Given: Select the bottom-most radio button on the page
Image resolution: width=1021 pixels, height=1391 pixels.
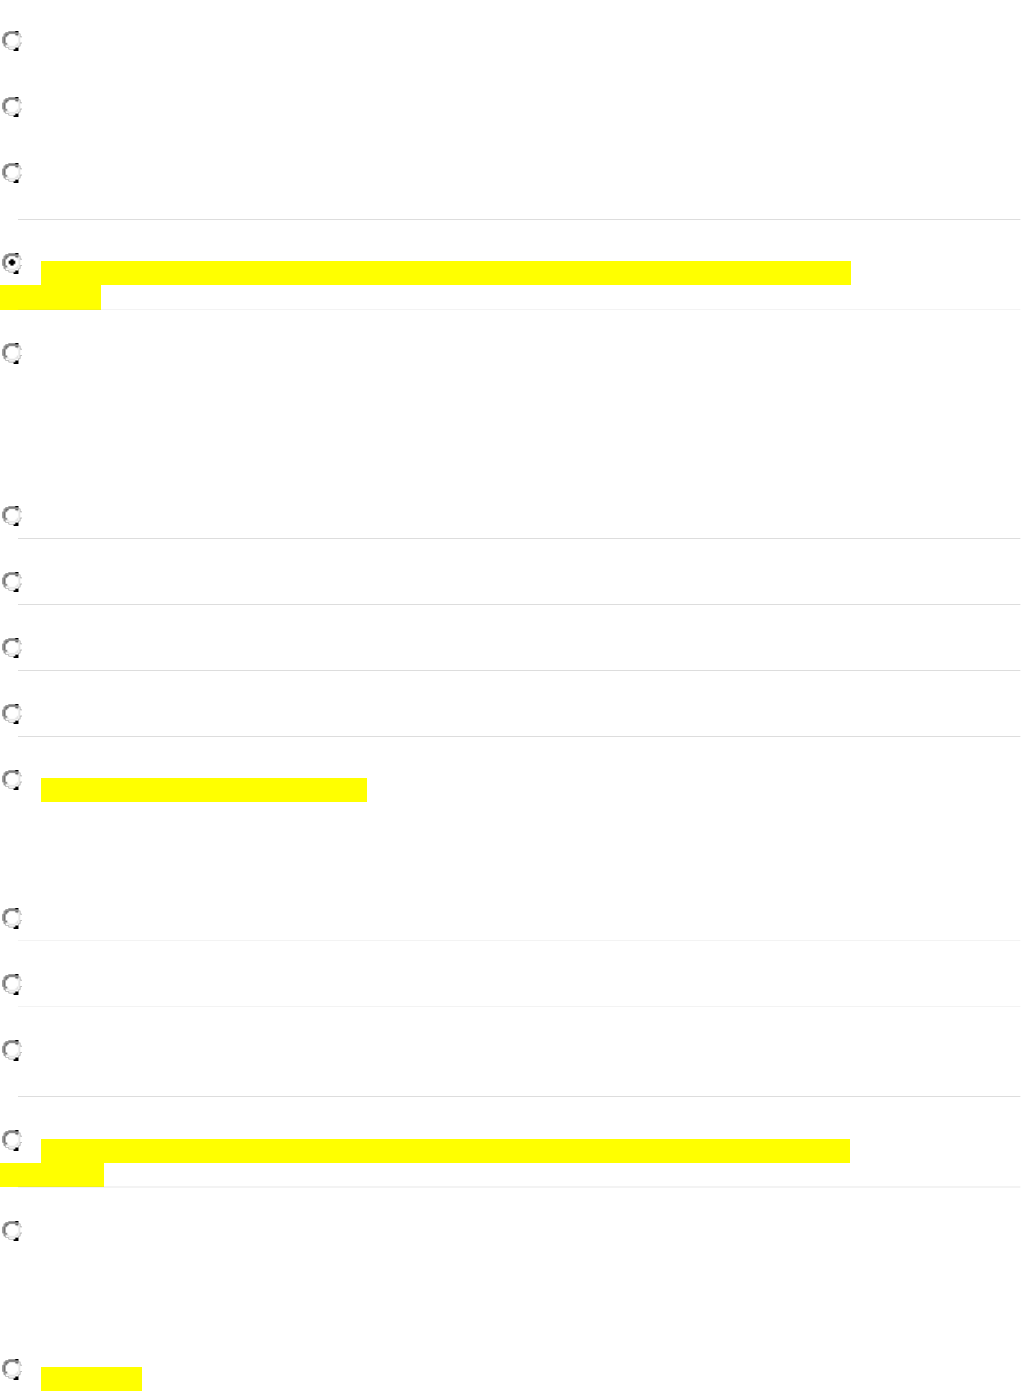Looking at the screenshot, I should (12, 1369).
